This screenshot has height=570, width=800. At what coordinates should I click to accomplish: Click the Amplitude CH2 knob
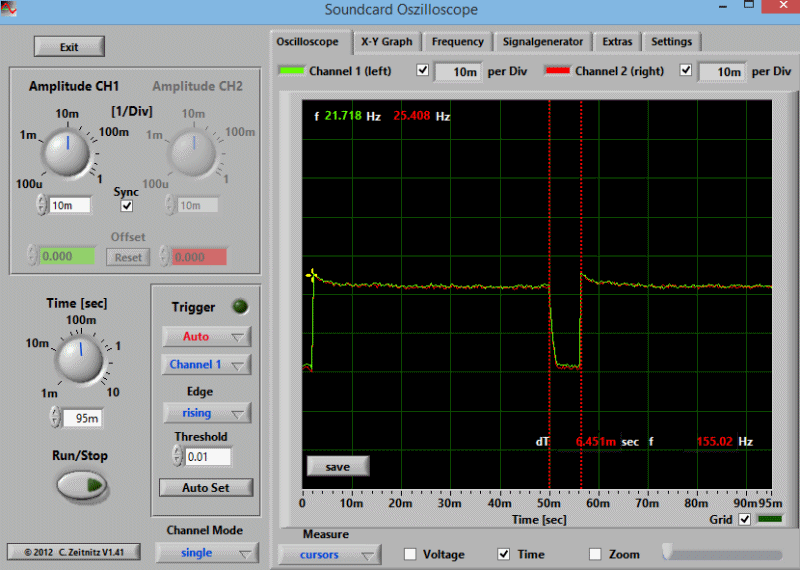(193, 152)
